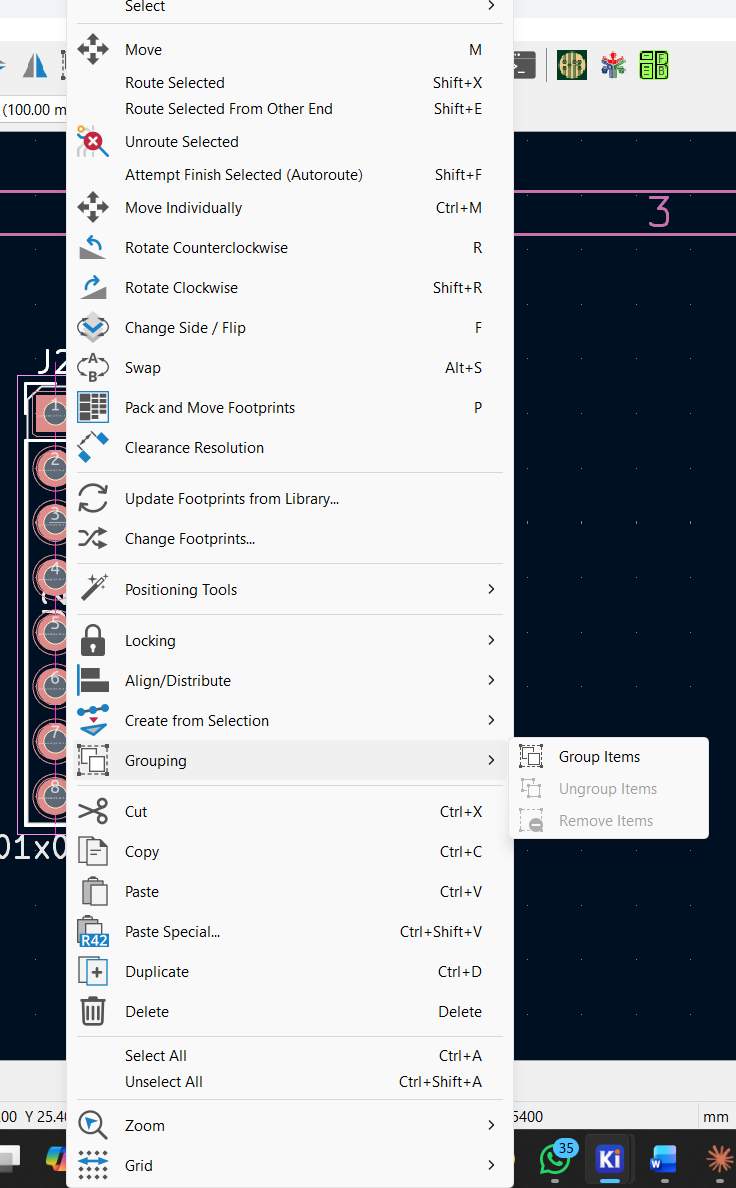Click the Change Side / Flip icon
Viewport: 736px width, 1188px height.
[92, 327]
